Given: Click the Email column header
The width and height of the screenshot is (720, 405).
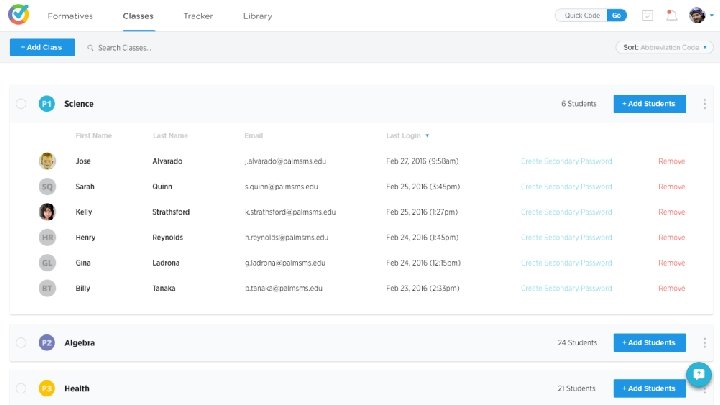Looking at the screenshot, I should click(x=253, y=135).
